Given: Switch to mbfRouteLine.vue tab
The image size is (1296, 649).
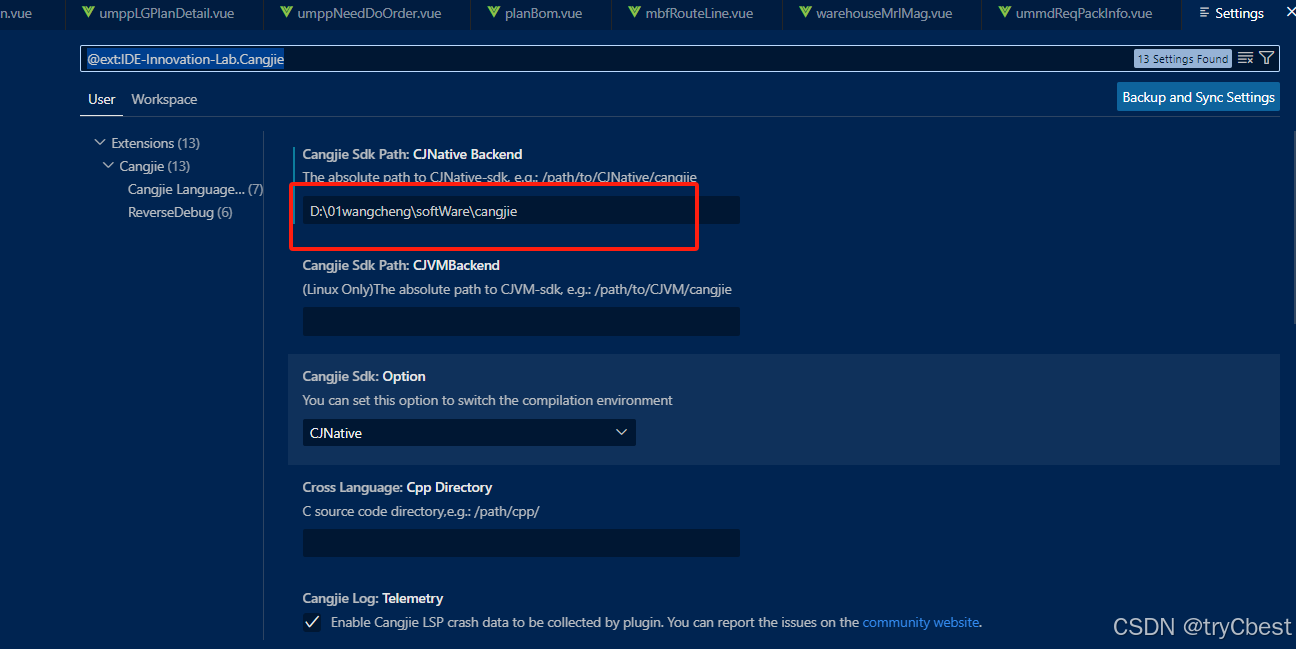Looking at the screenshot, I should point(692,13).
